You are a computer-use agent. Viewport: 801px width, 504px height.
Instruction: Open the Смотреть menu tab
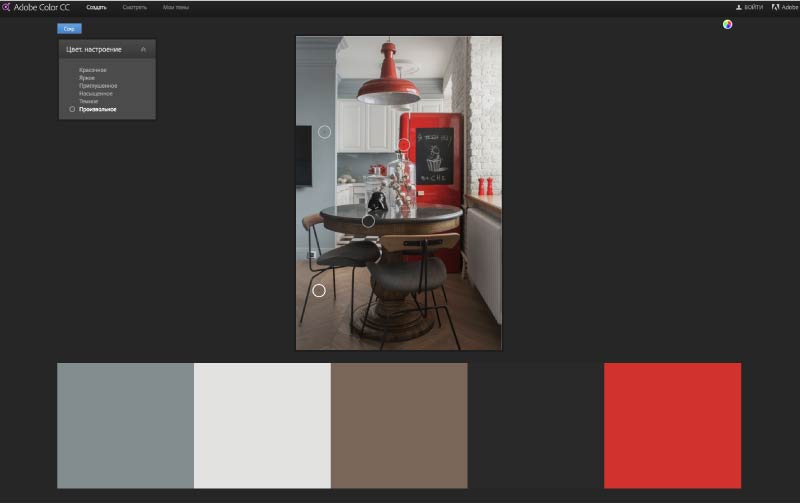point(135,7)
